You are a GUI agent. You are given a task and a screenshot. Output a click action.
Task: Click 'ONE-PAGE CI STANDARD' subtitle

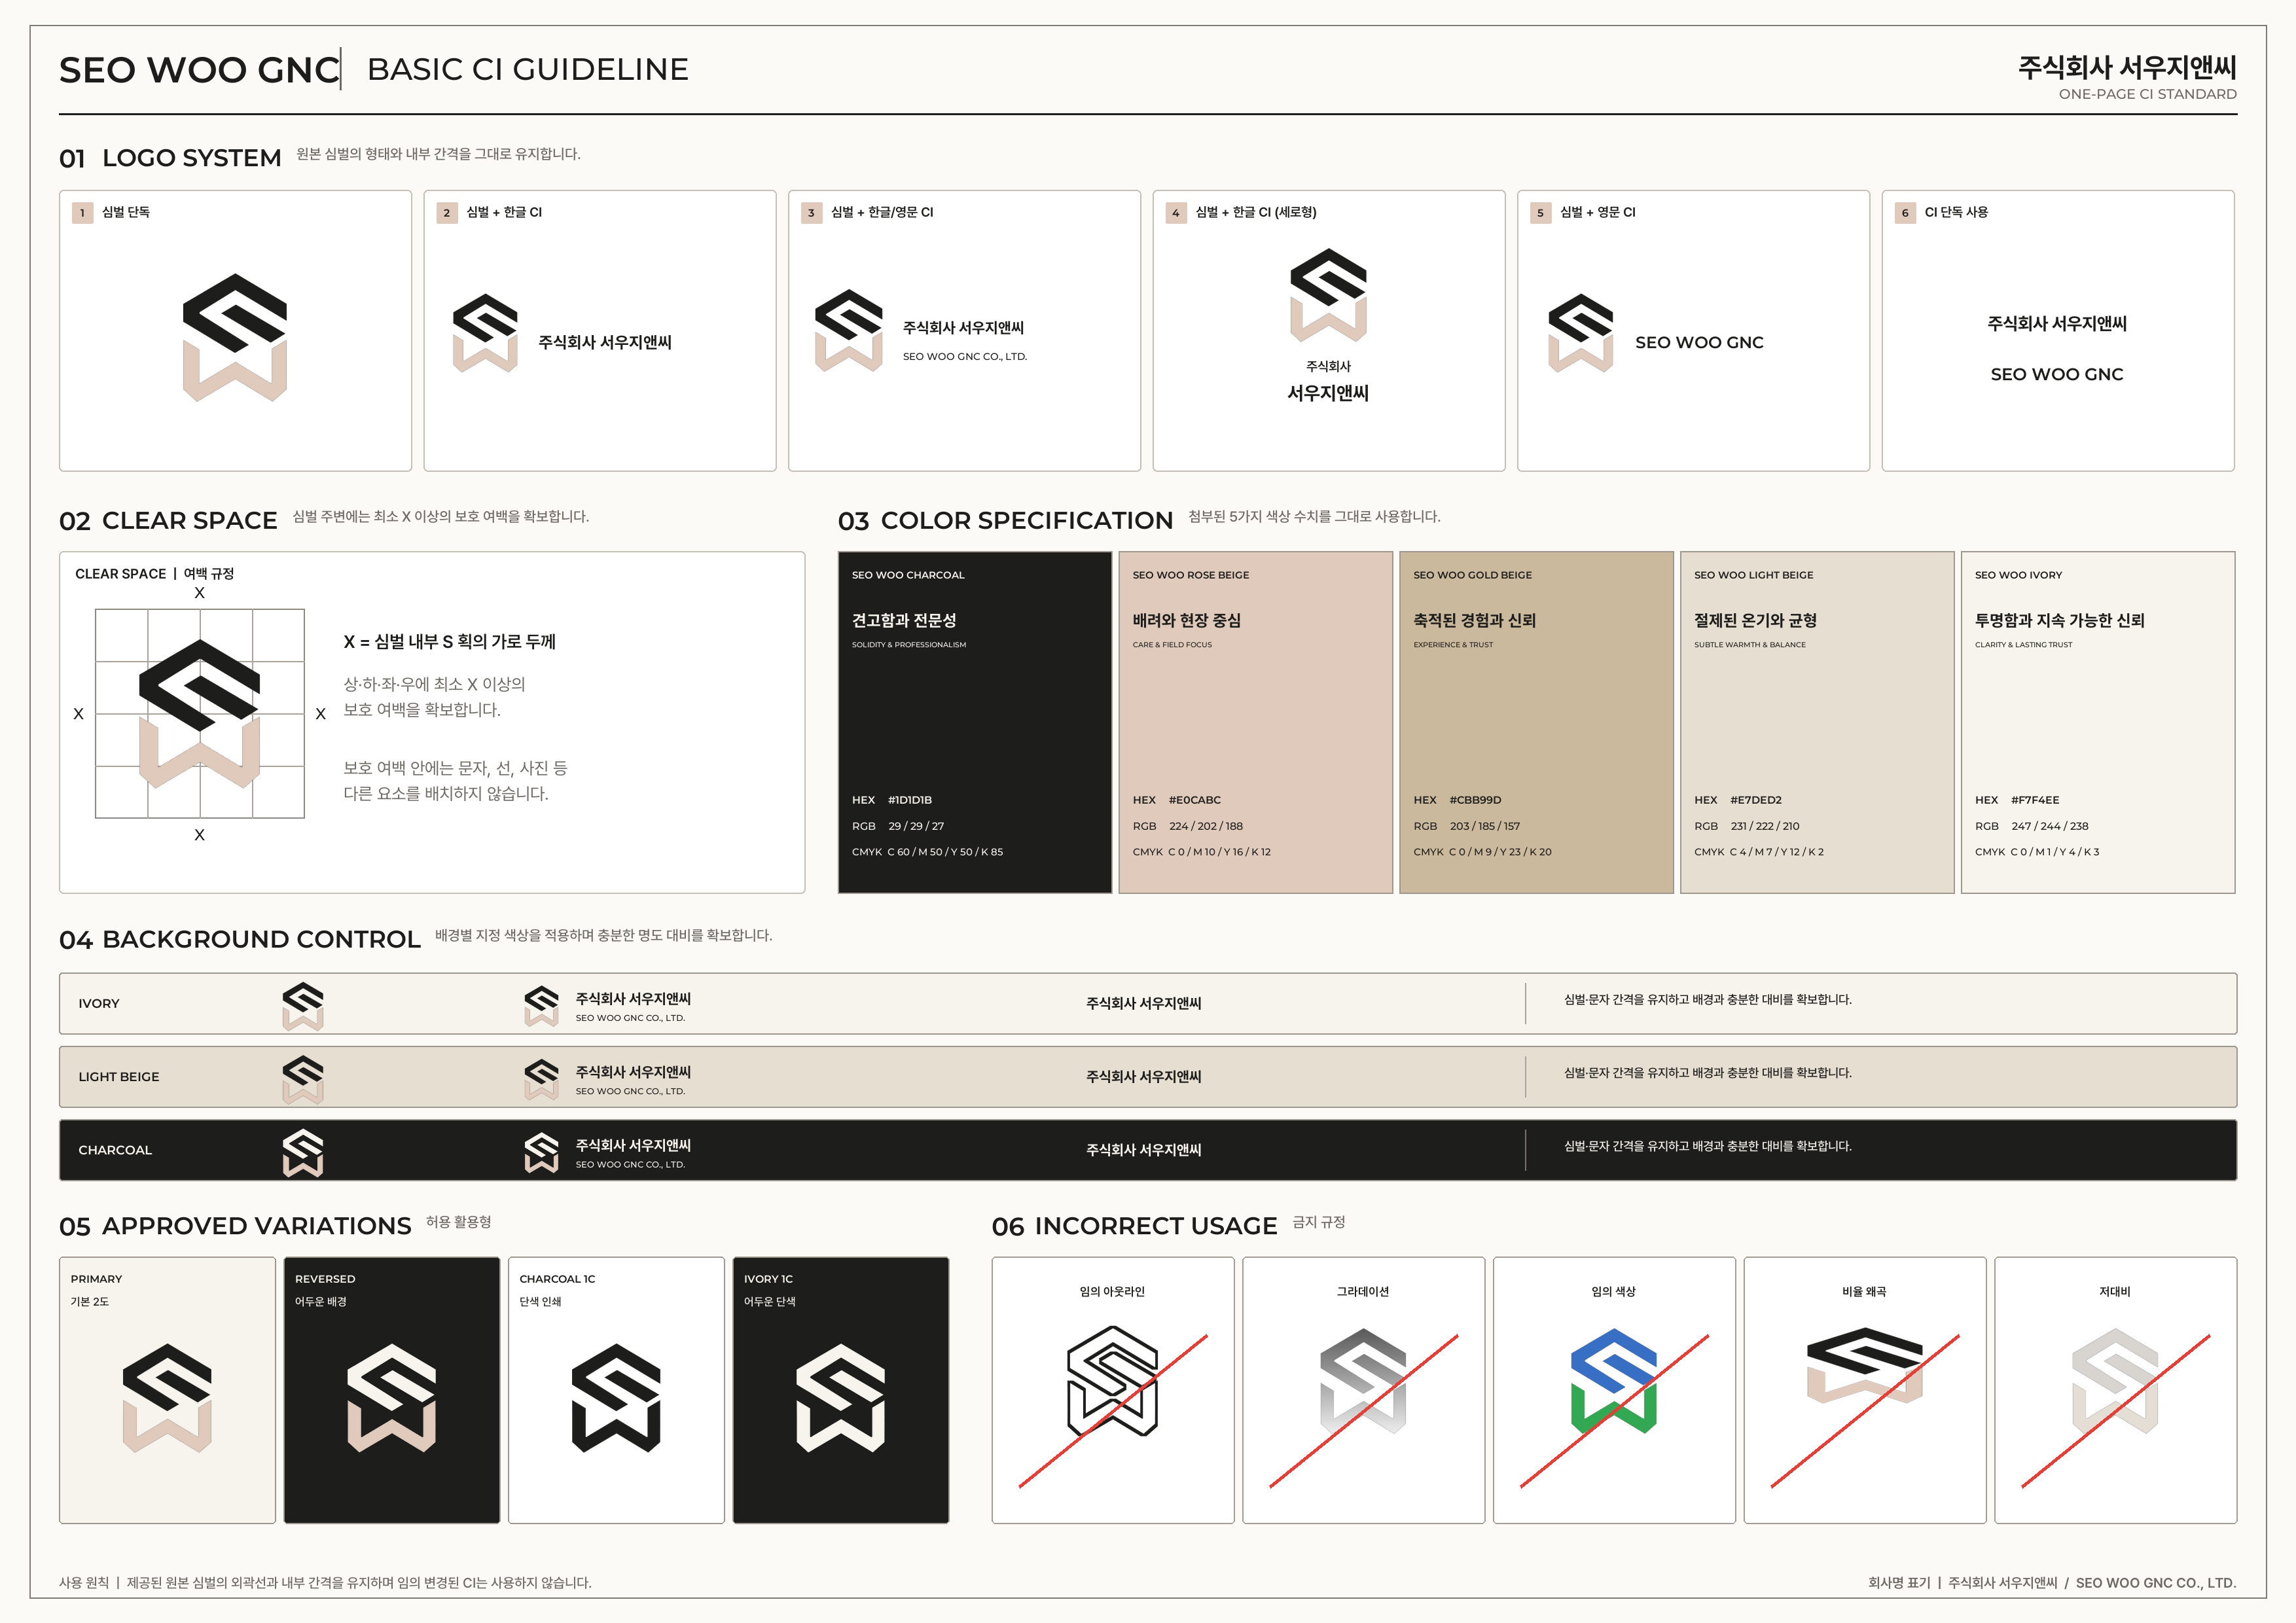[x=2147, y=94]
